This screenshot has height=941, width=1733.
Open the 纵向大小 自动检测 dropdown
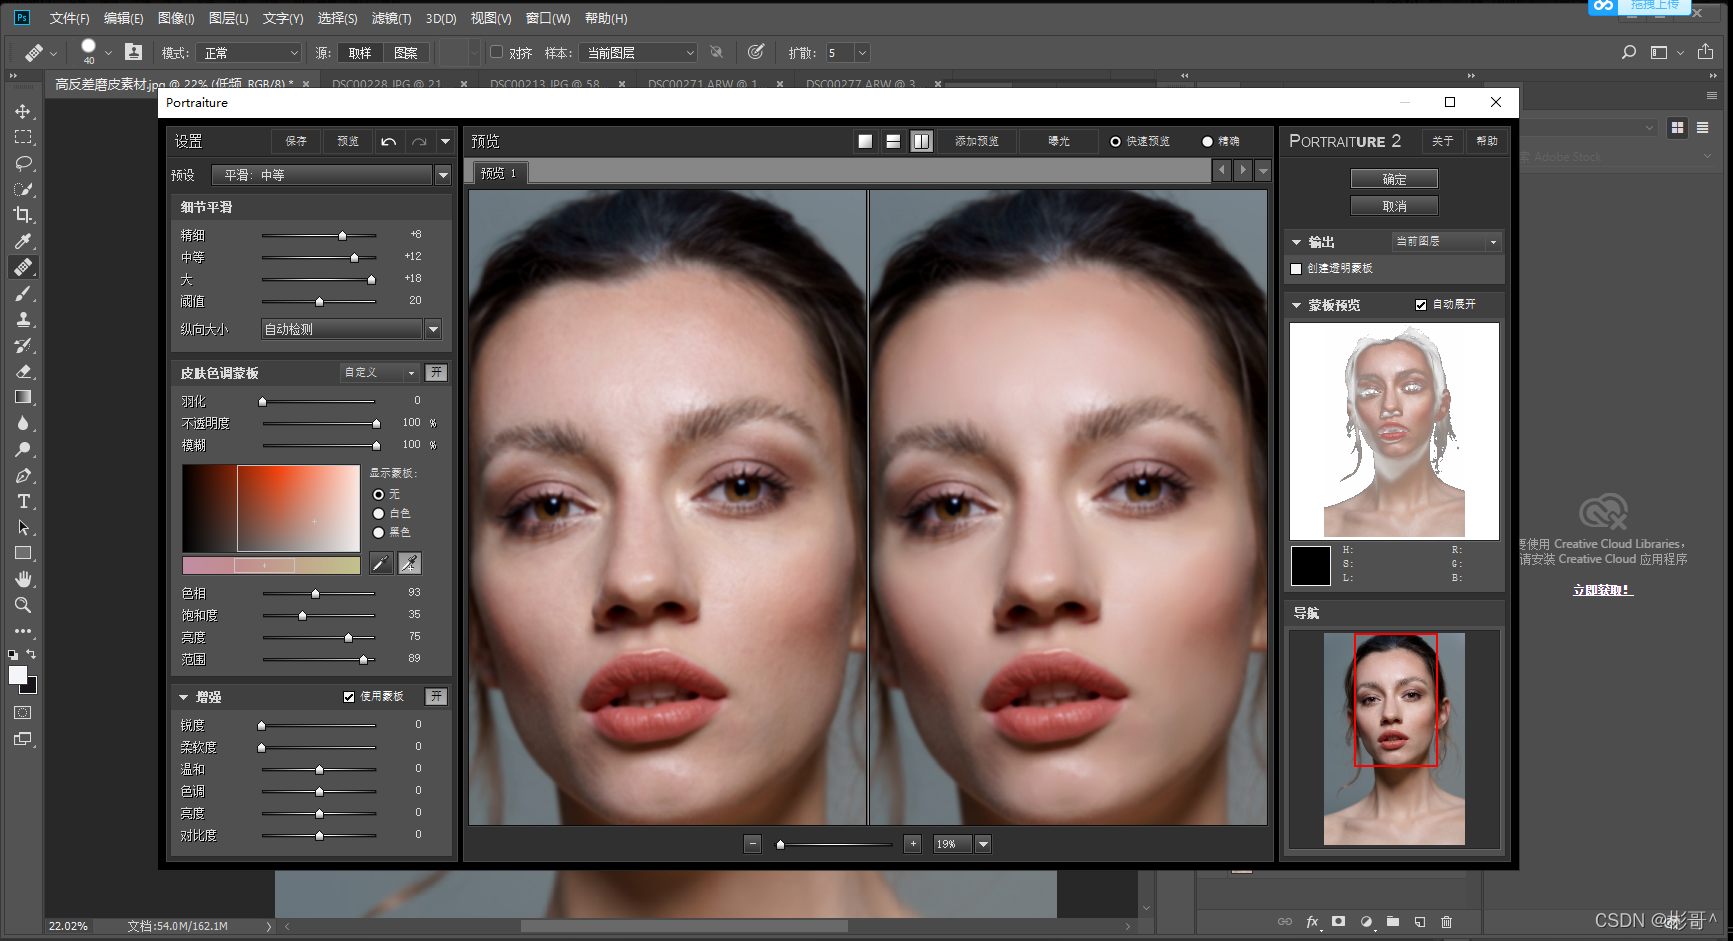[351, 329]
